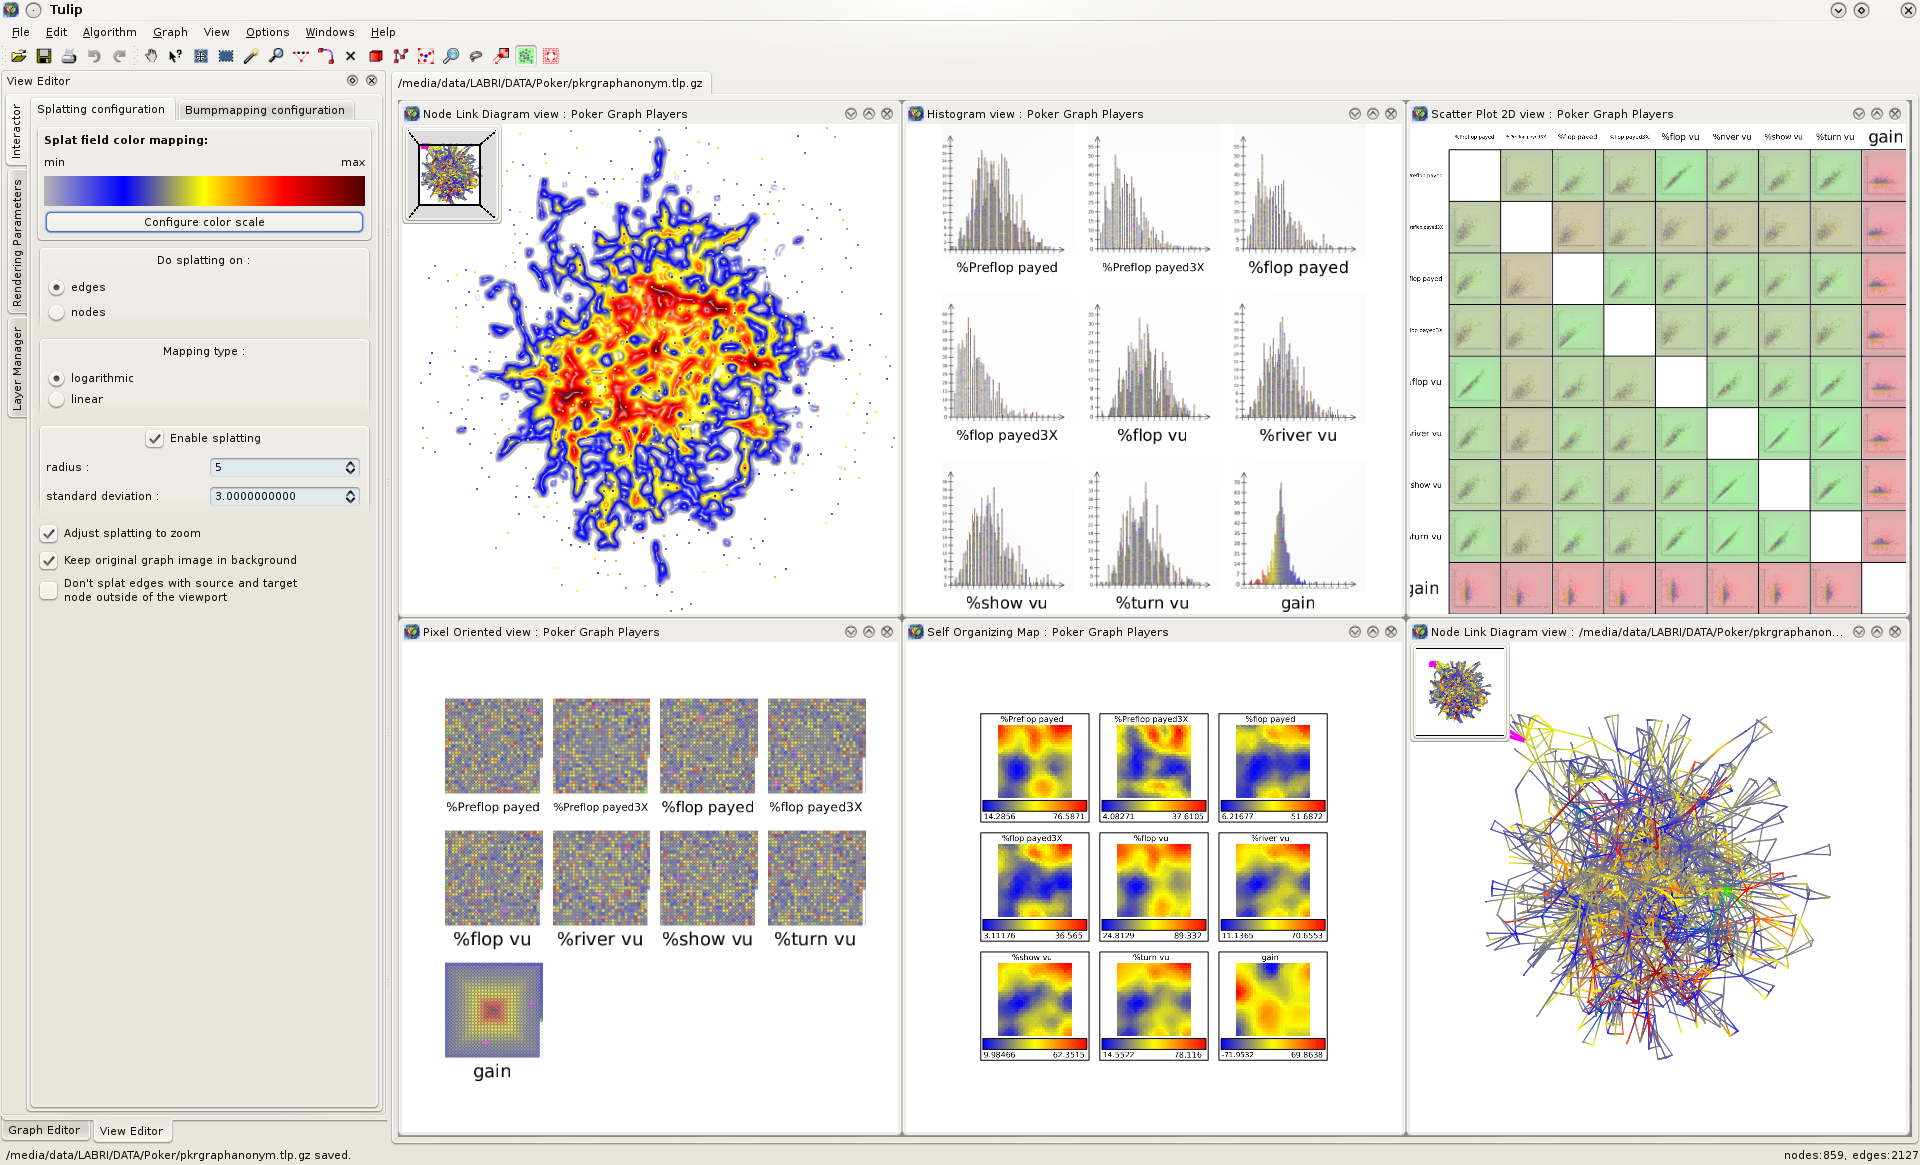The width and height of the screenshot is (1920, 1165).
Task: Select the rectangle selection tool
Action: [x=226, y=56]
